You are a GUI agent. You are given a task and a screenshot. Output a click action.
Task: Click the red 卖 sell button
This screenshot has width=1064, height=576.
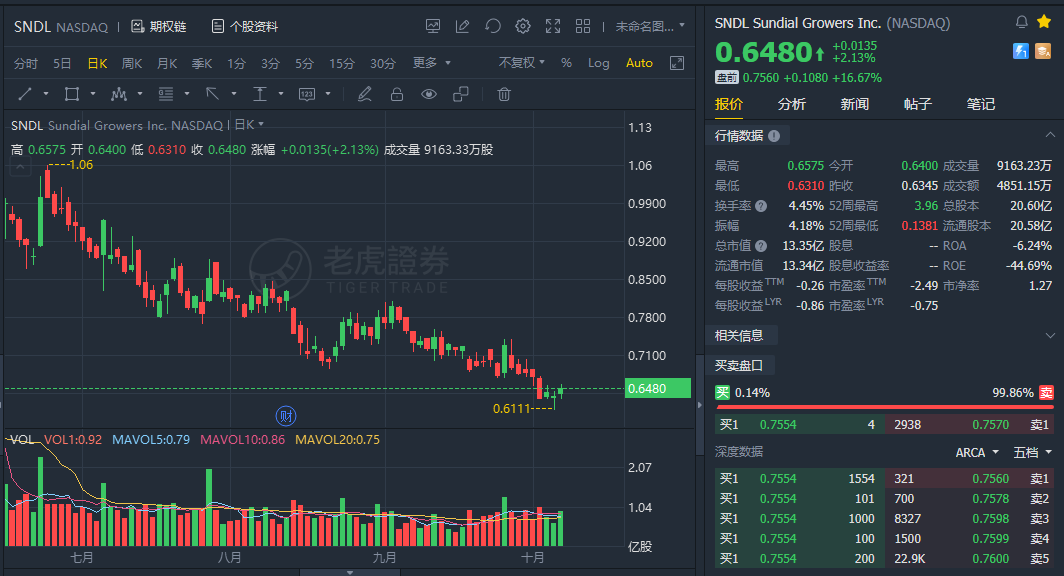pyautogui.click(x=1046, y=393)
